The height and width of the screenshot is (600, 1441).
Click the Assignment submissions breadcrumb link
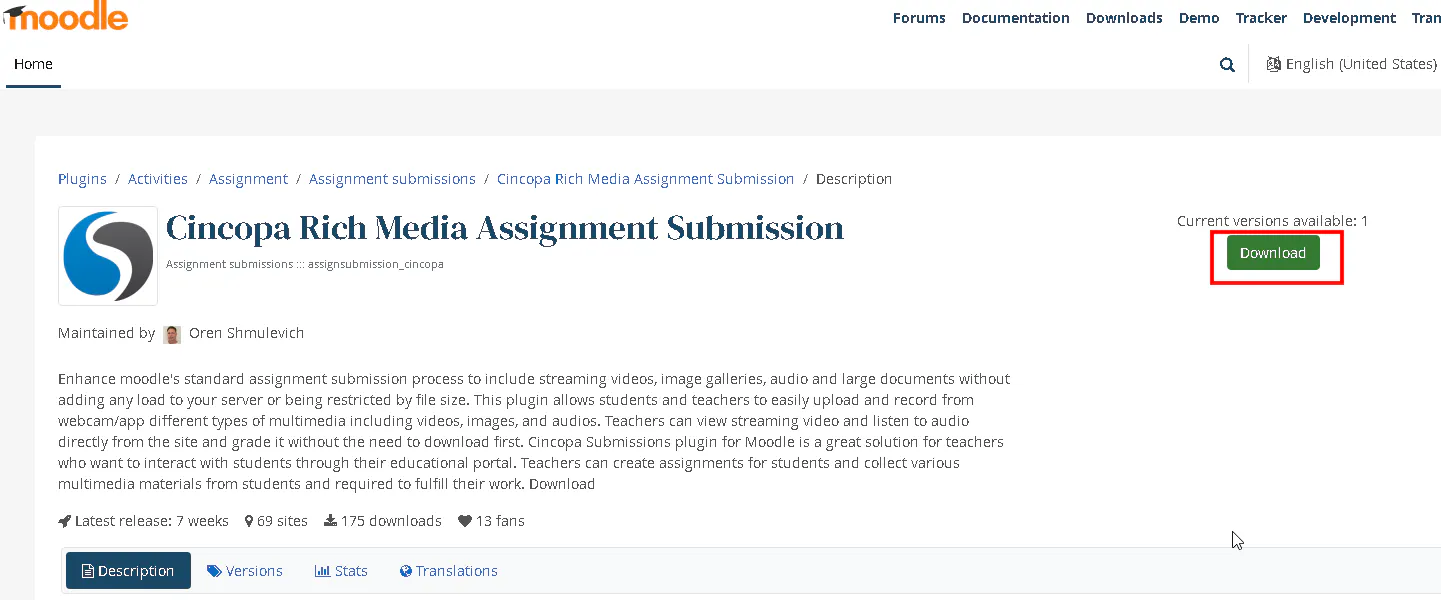[392, 179]
